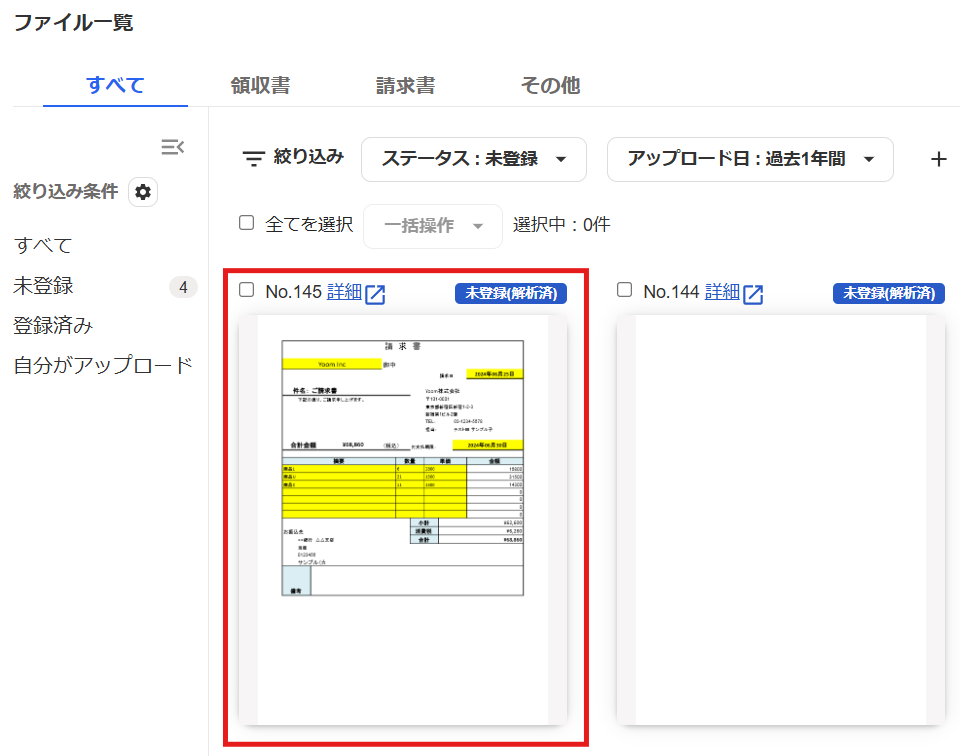
Task: Click the No.144 詳細 link
Action: click(721, 292)
